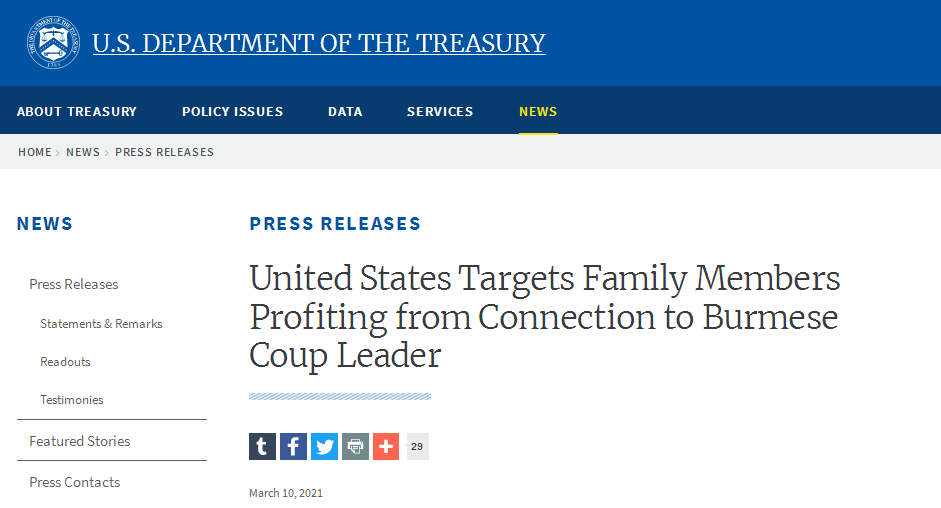Viewport: 941px width, 508px height.
Task: Go to News breadcrumb link
Action: (x=83, y=152)
